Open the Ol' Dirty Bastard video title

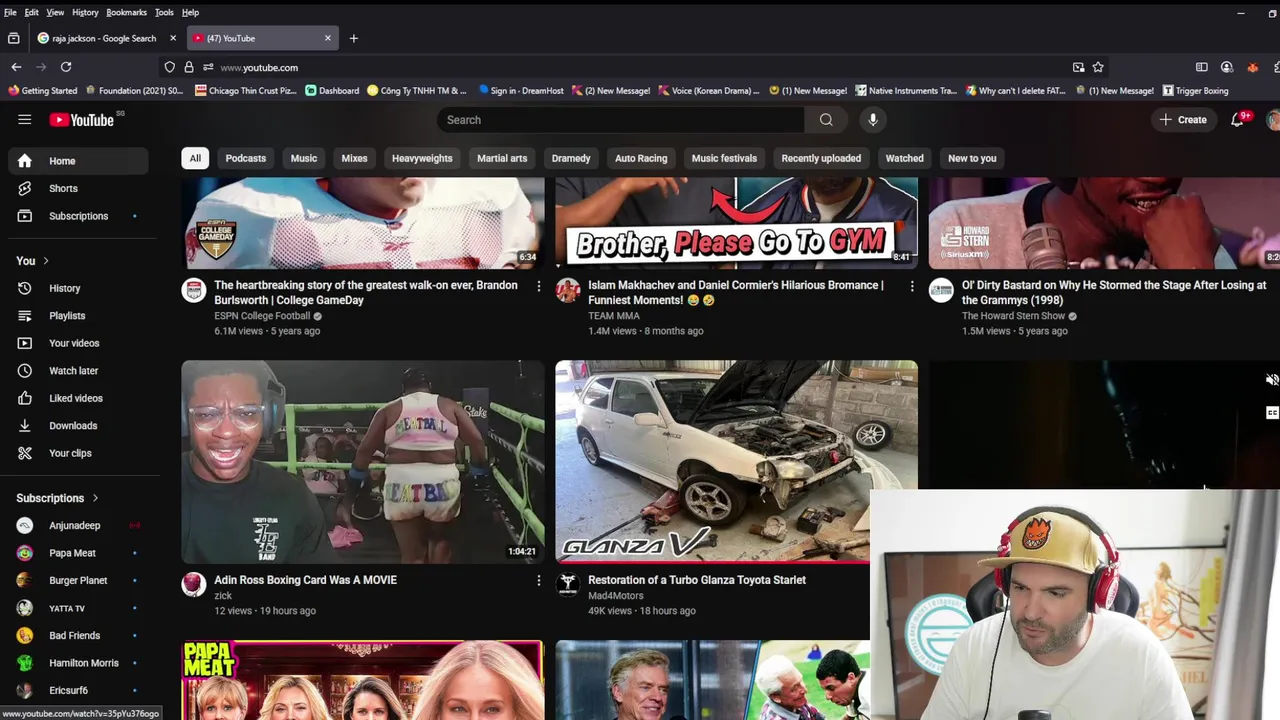[x=1114, y=292]
